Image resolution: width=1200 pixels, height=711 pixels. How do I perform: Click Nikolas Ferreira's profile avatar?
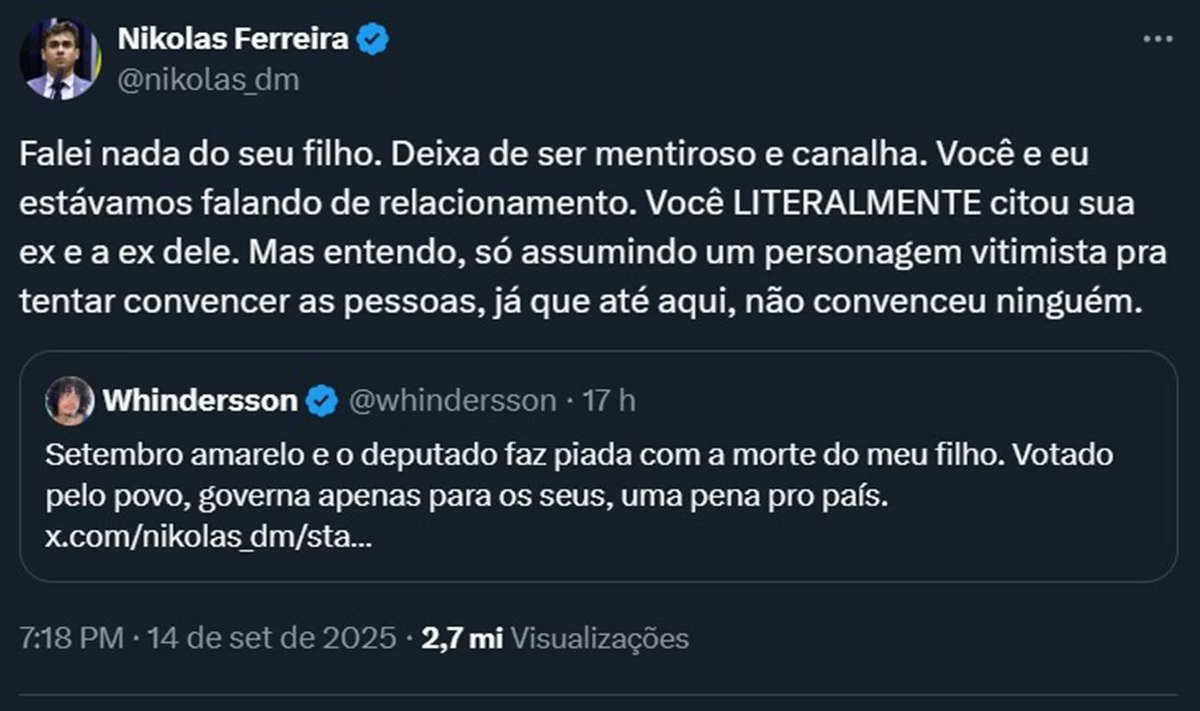(x=60, y=59)
